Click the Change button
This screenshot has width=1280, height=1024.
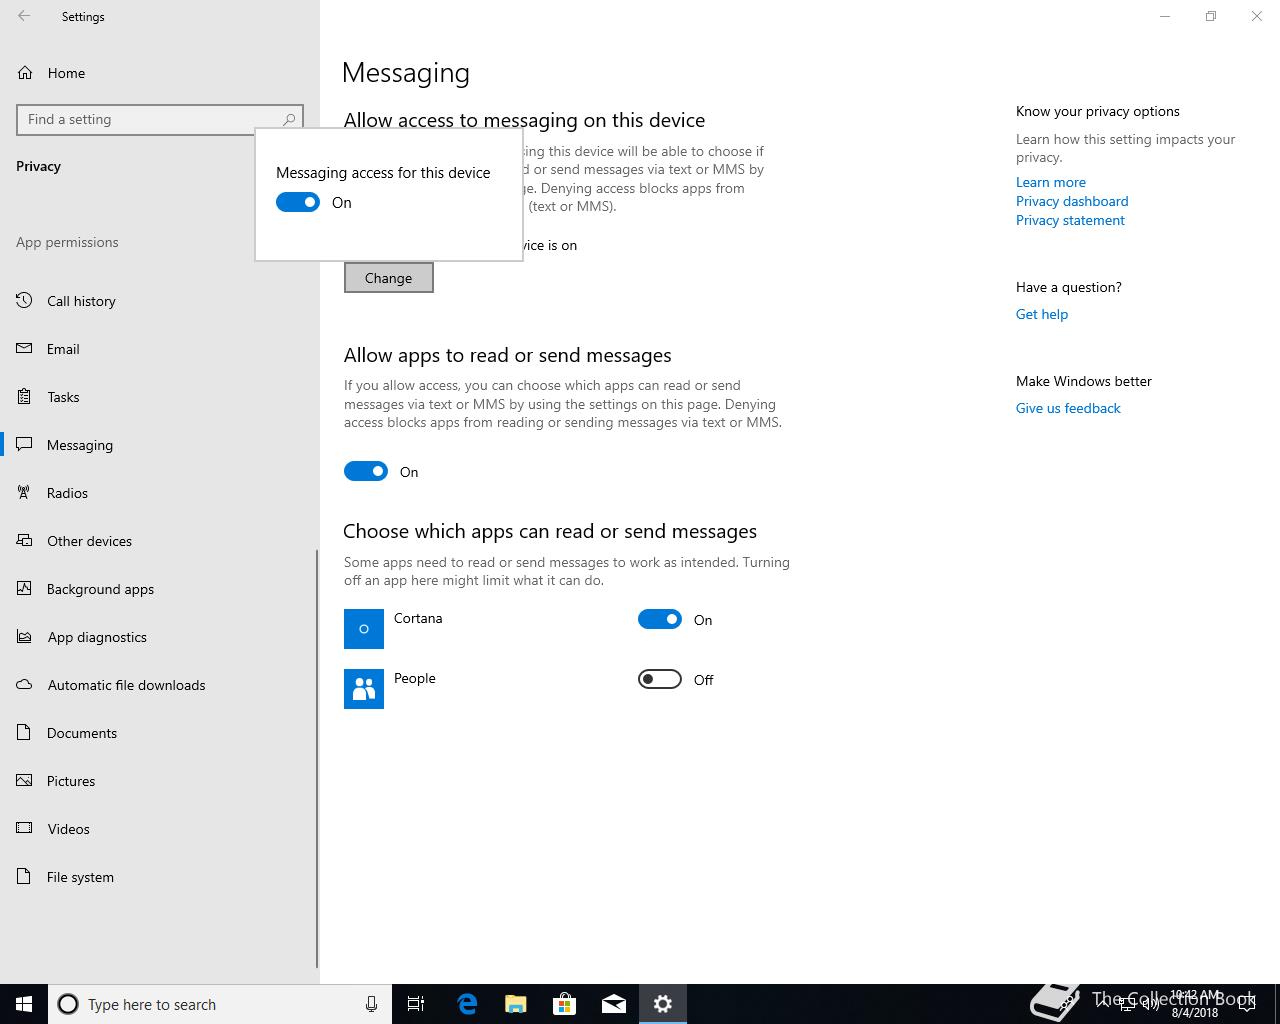(389, 278)
